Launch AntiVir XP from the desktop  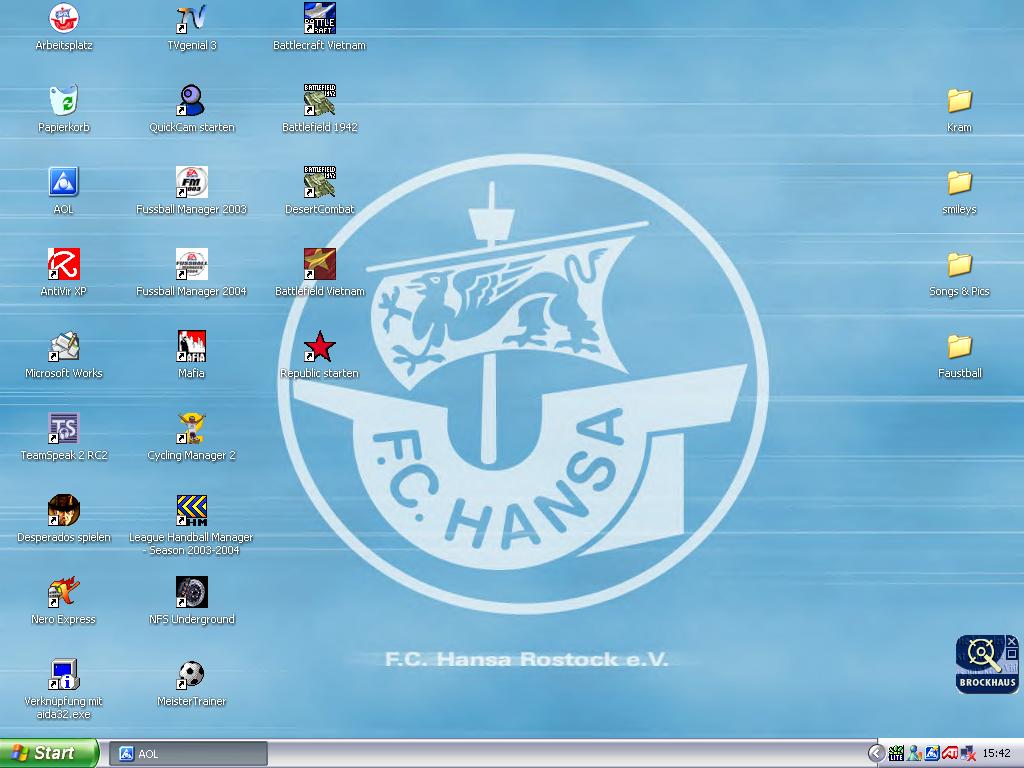click(x=64, y=265)
